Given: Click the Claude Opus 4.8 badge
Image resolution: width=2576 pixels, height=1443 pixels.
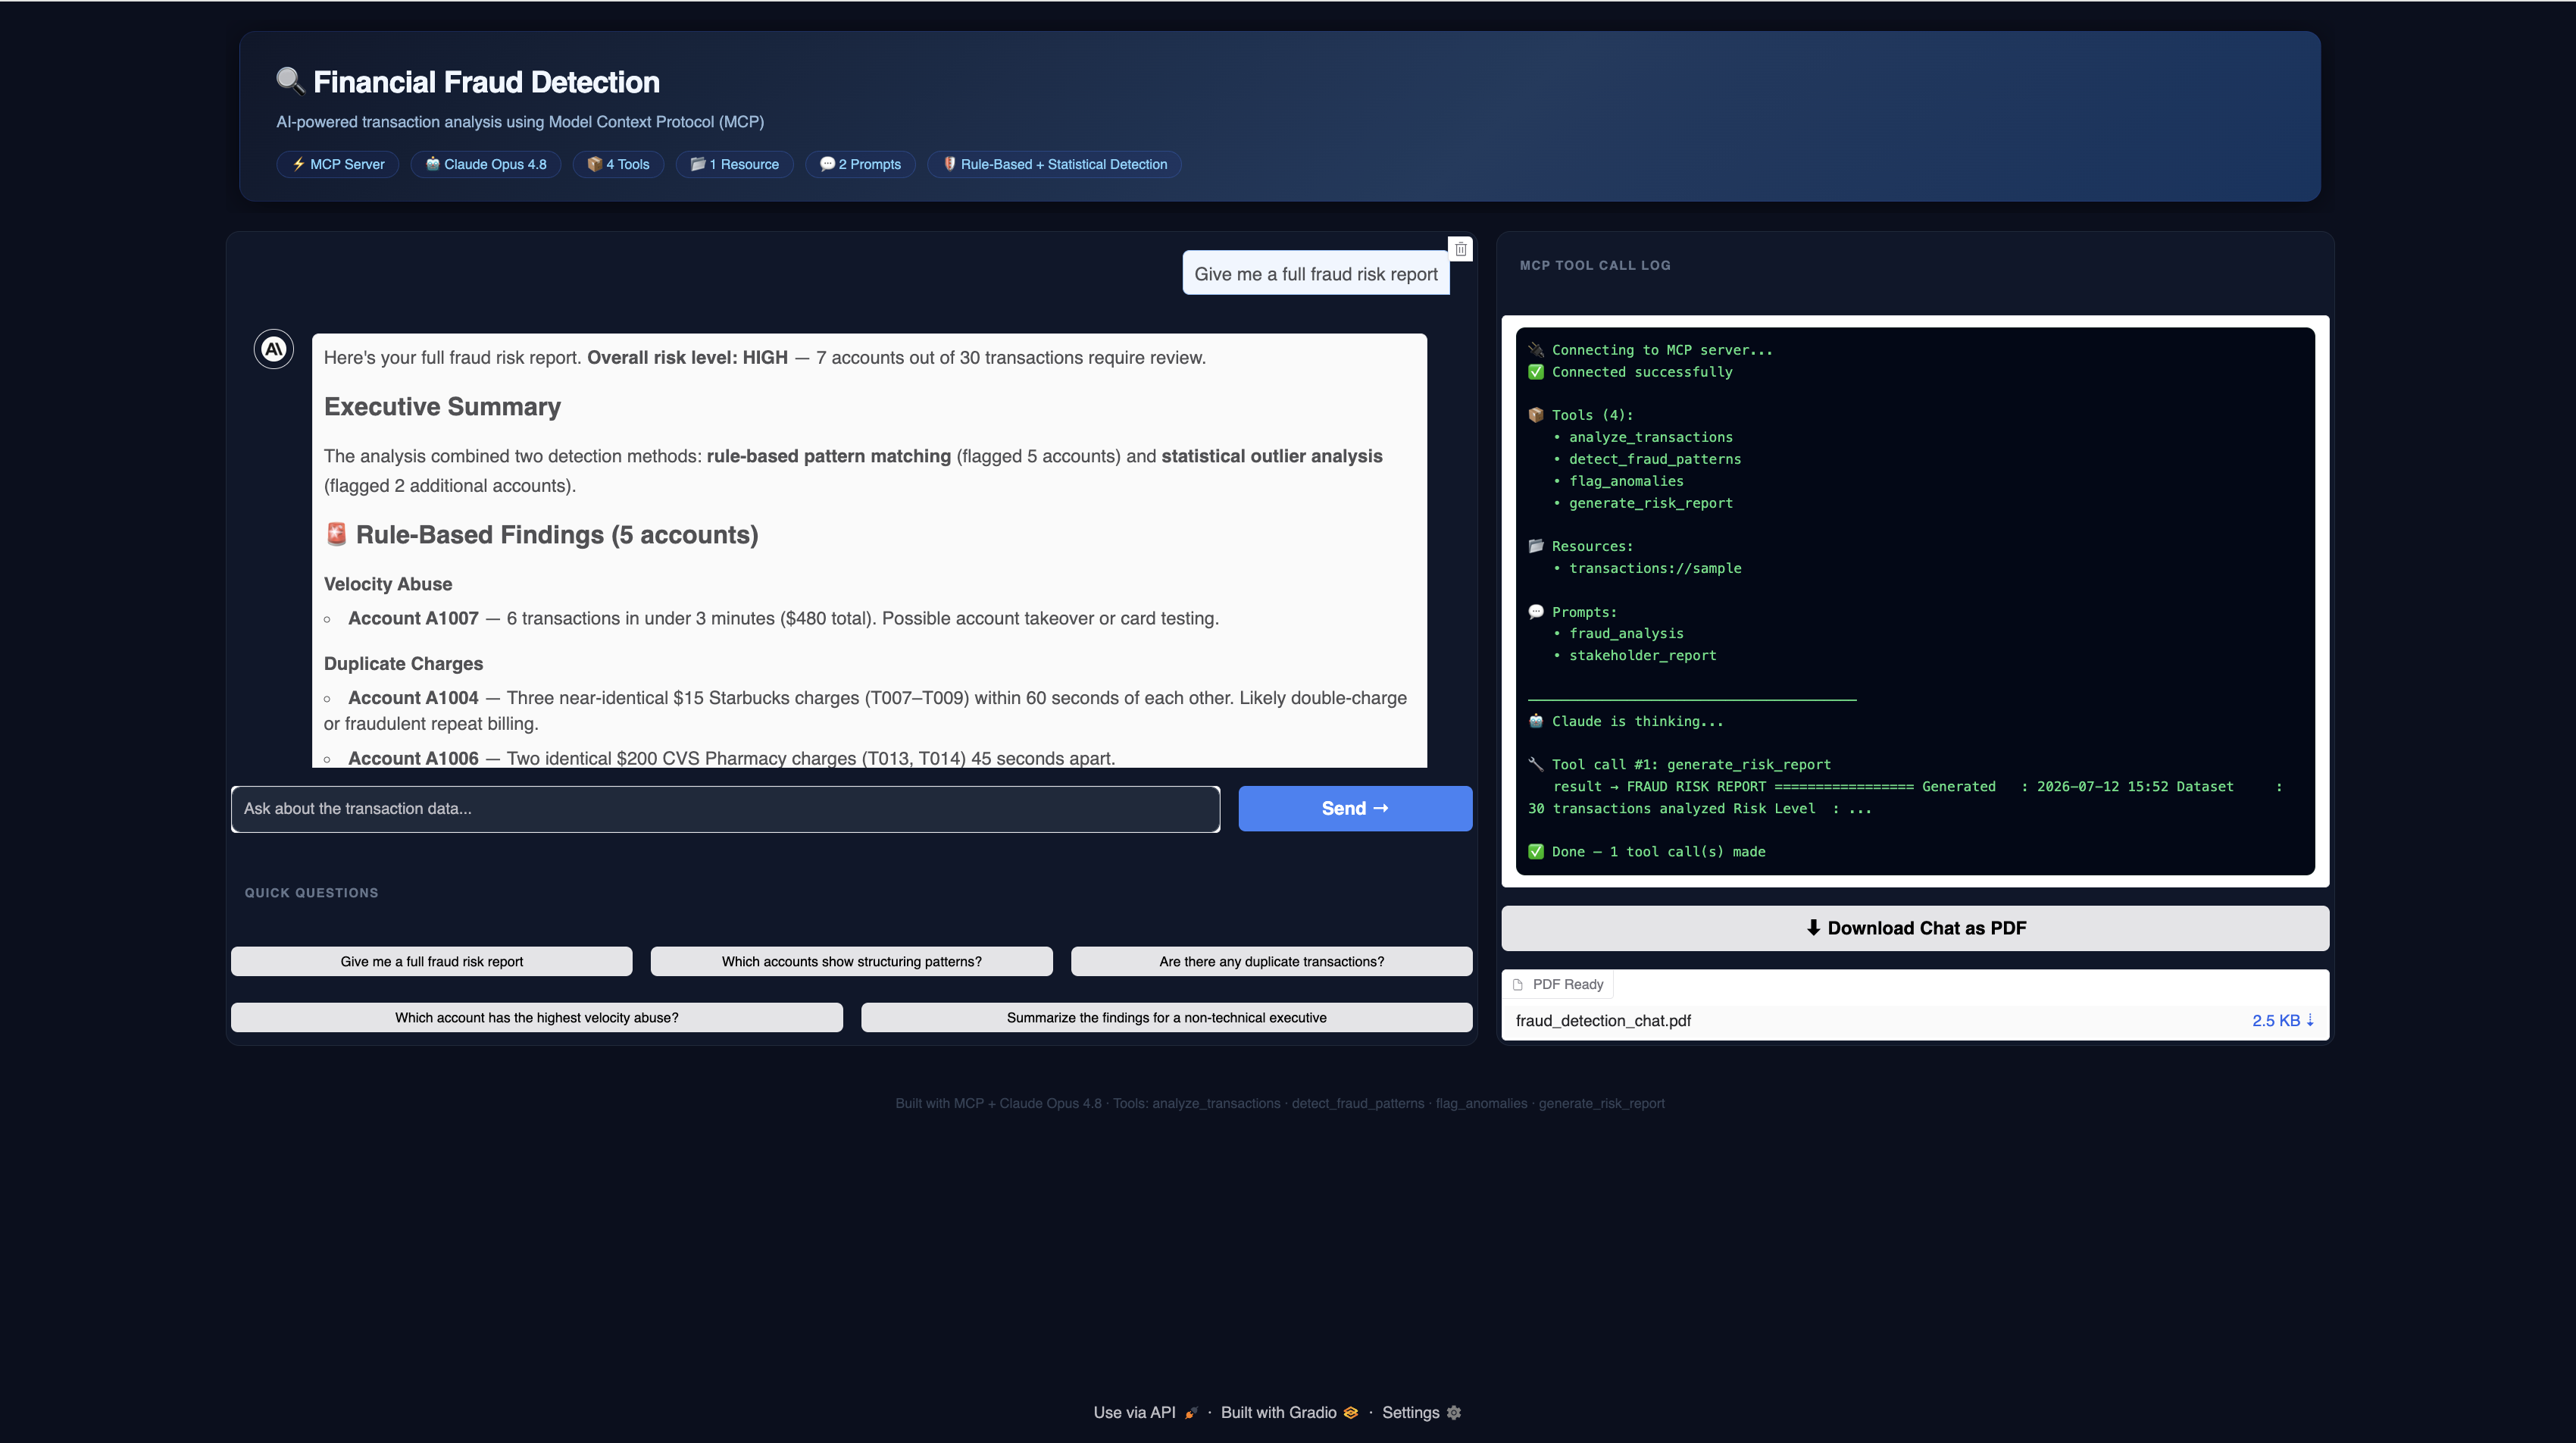Looking at the screenshot, I should click(486, 164).
